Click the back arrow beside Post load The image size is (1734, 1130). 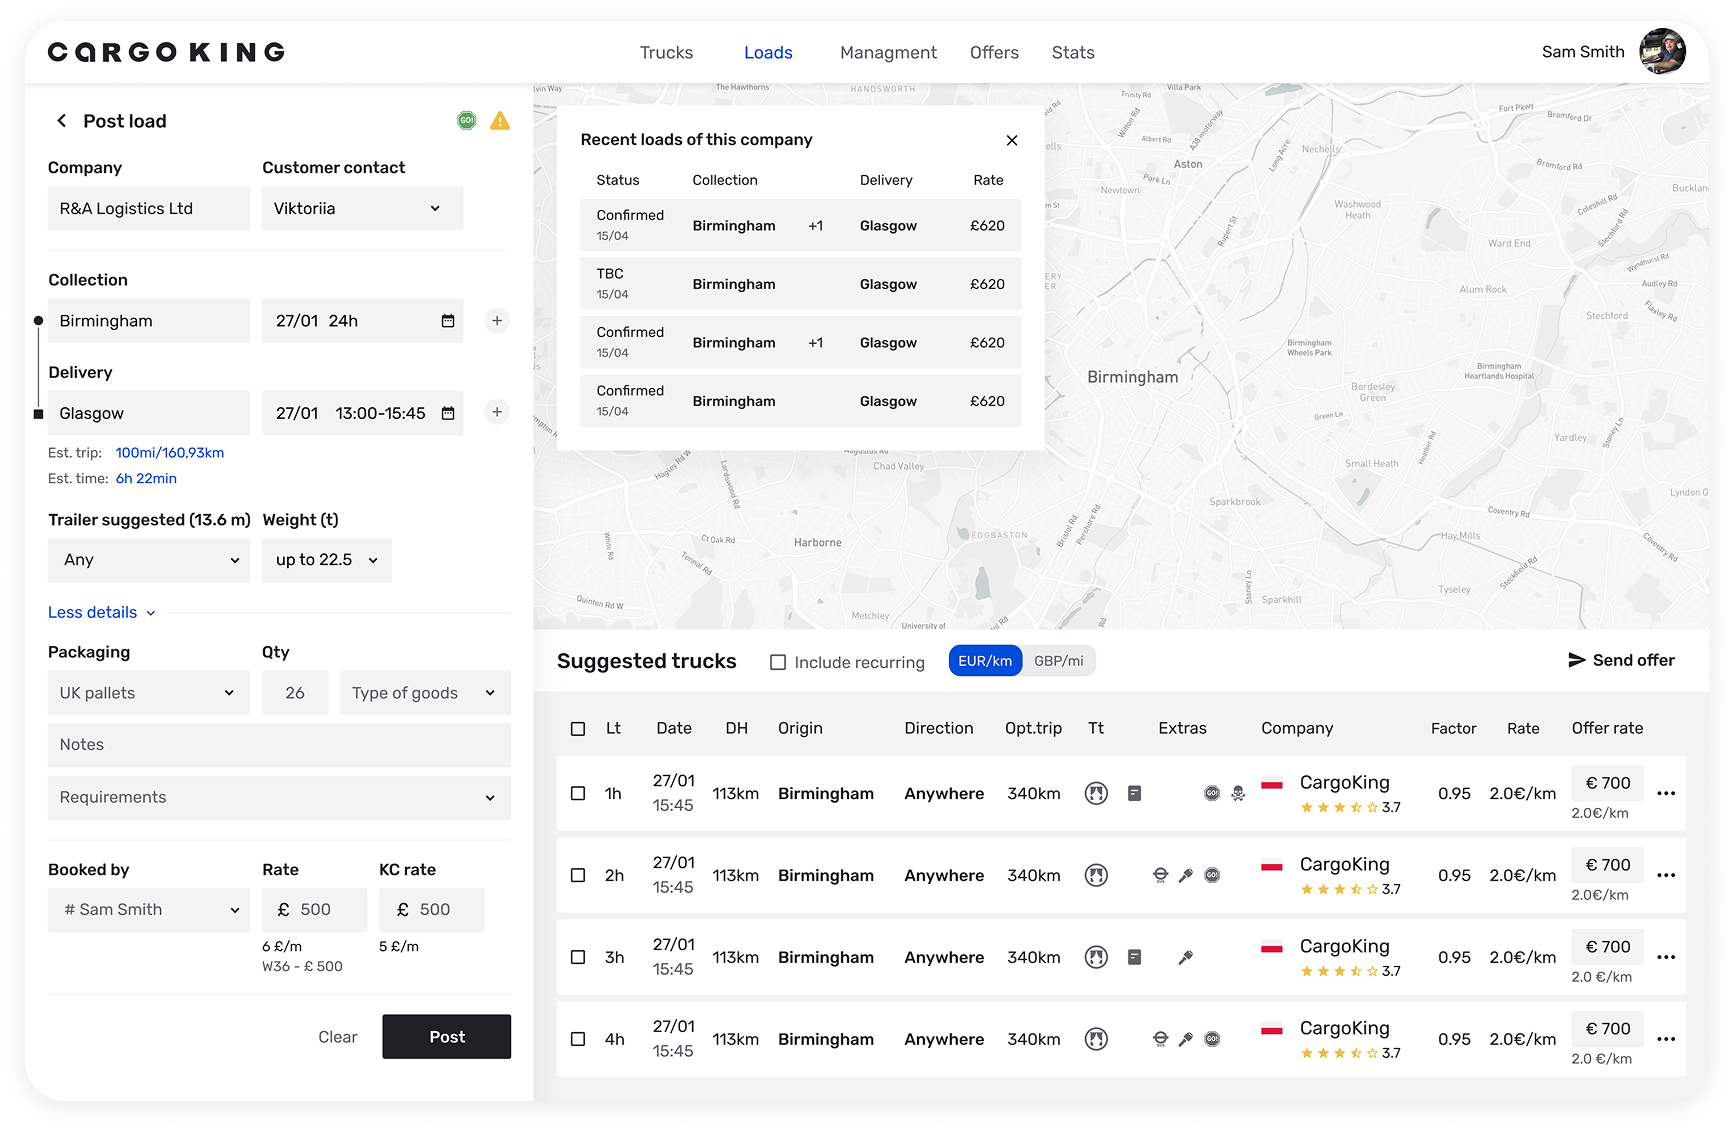62,121
